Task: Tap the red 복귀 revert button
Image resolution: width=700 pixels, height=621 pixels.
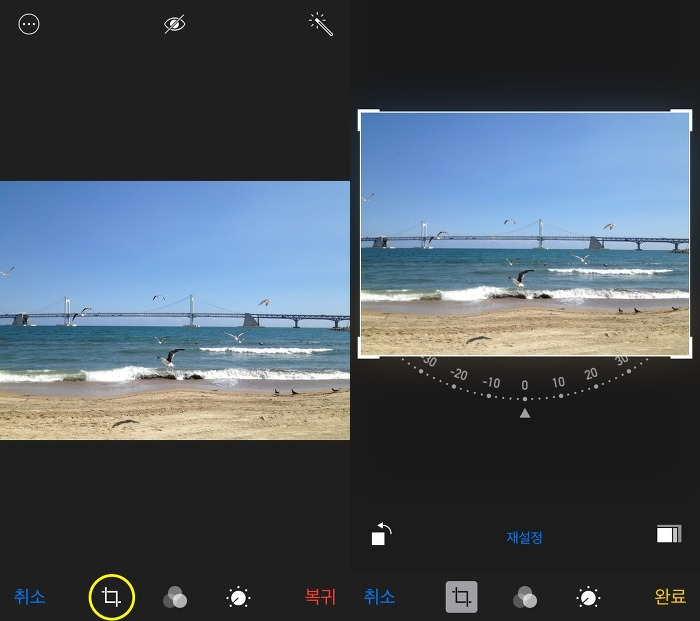Action: coord(320,596)
